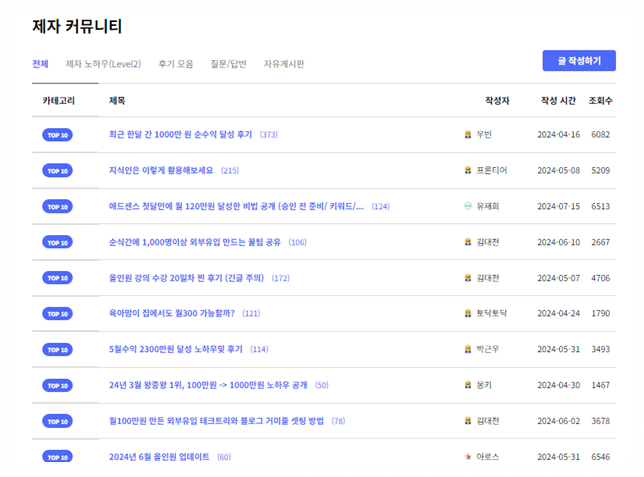Open post 2024년 6월 올인원 업데이트

coord(159,456)
